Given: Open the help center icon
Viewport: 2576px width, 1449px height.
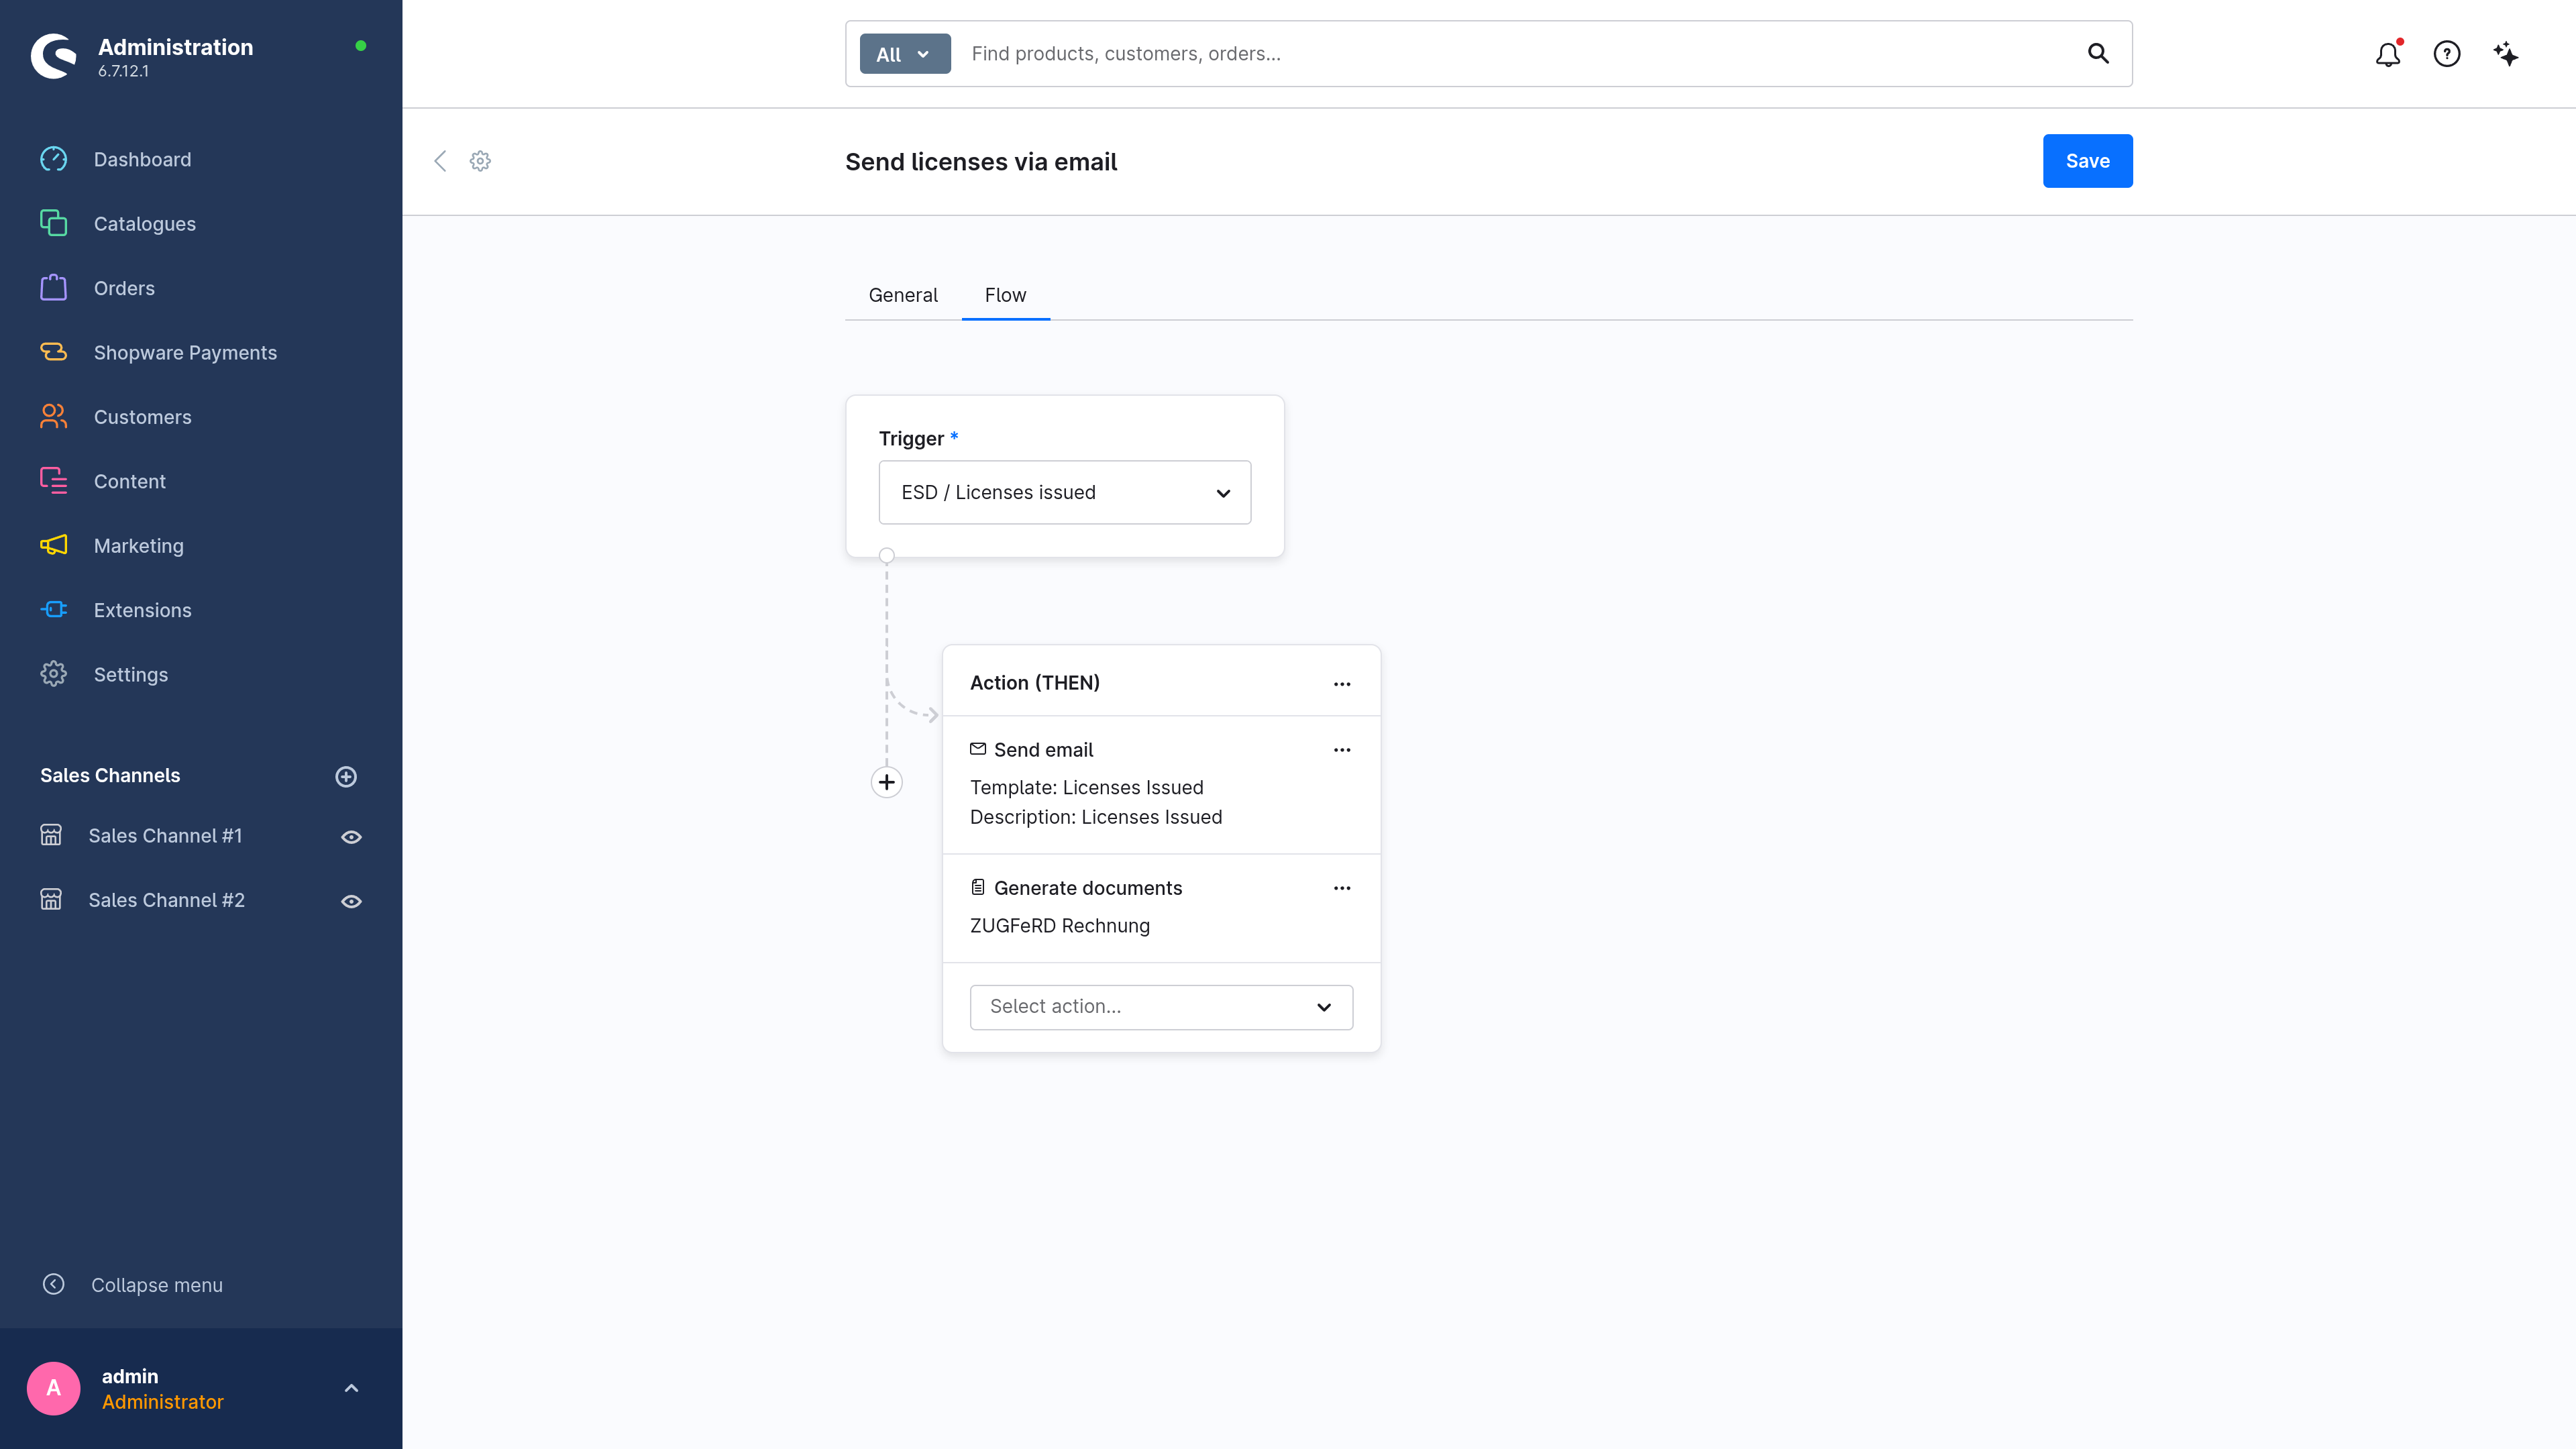Looking at the screenshot, I should [x=2447, y=54].
